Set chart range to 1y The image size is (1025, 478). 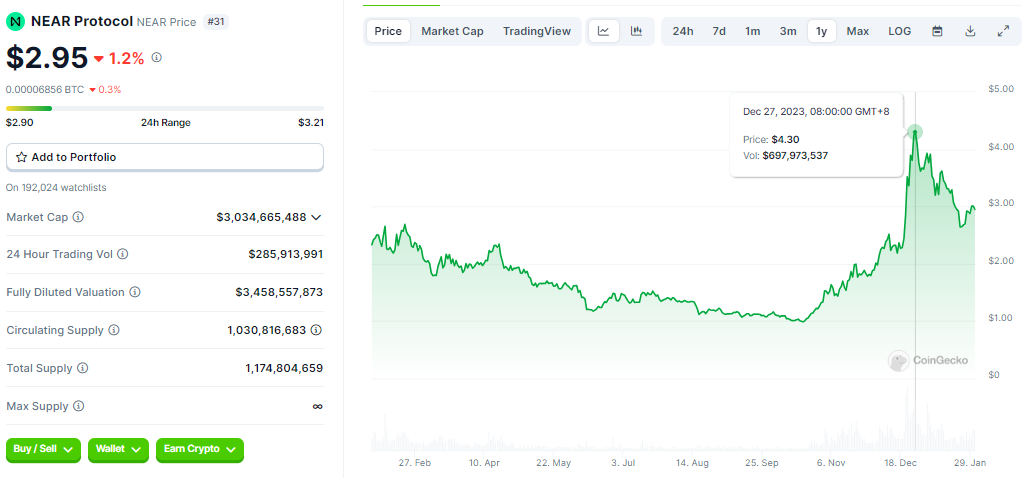822,31
